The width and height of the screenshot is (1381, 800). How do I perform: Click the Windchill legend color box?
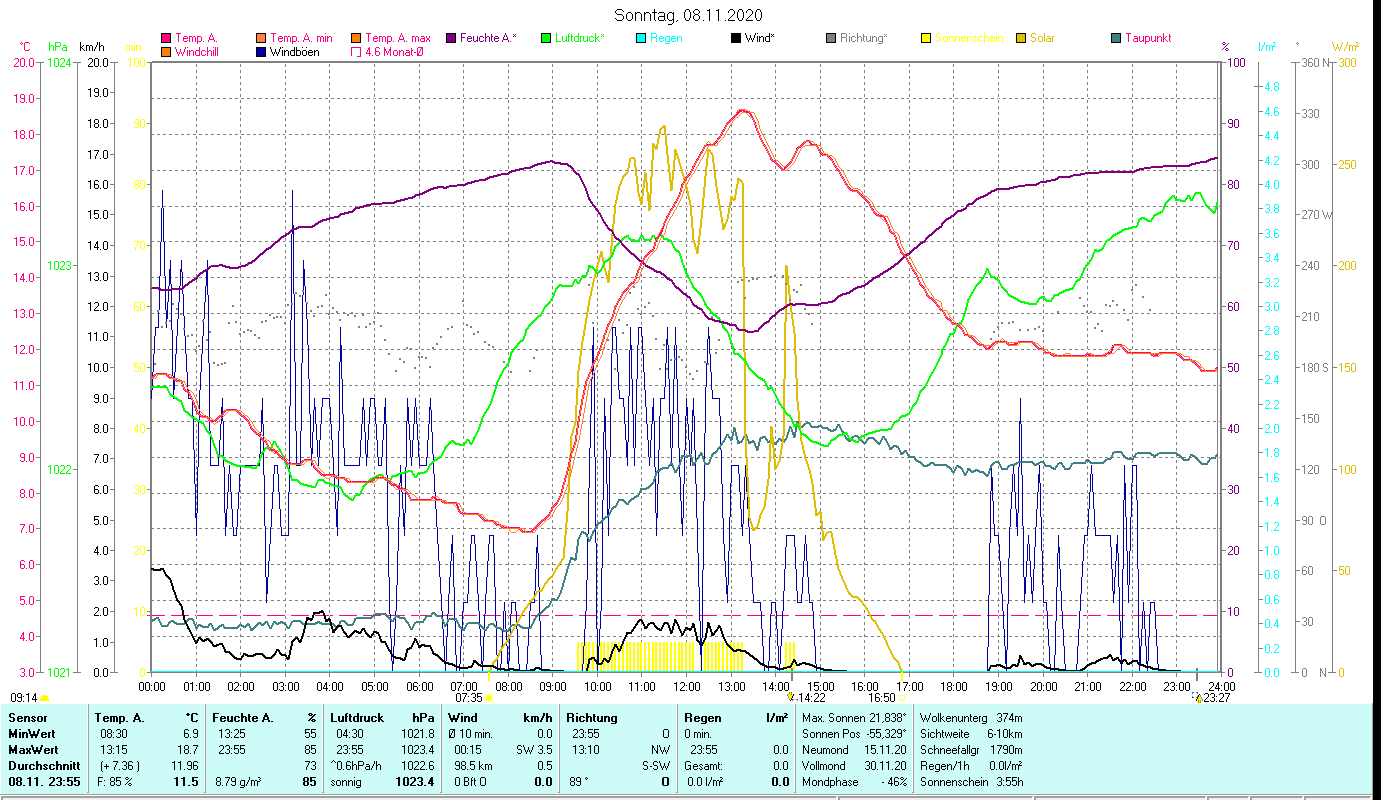pos(166,52)
